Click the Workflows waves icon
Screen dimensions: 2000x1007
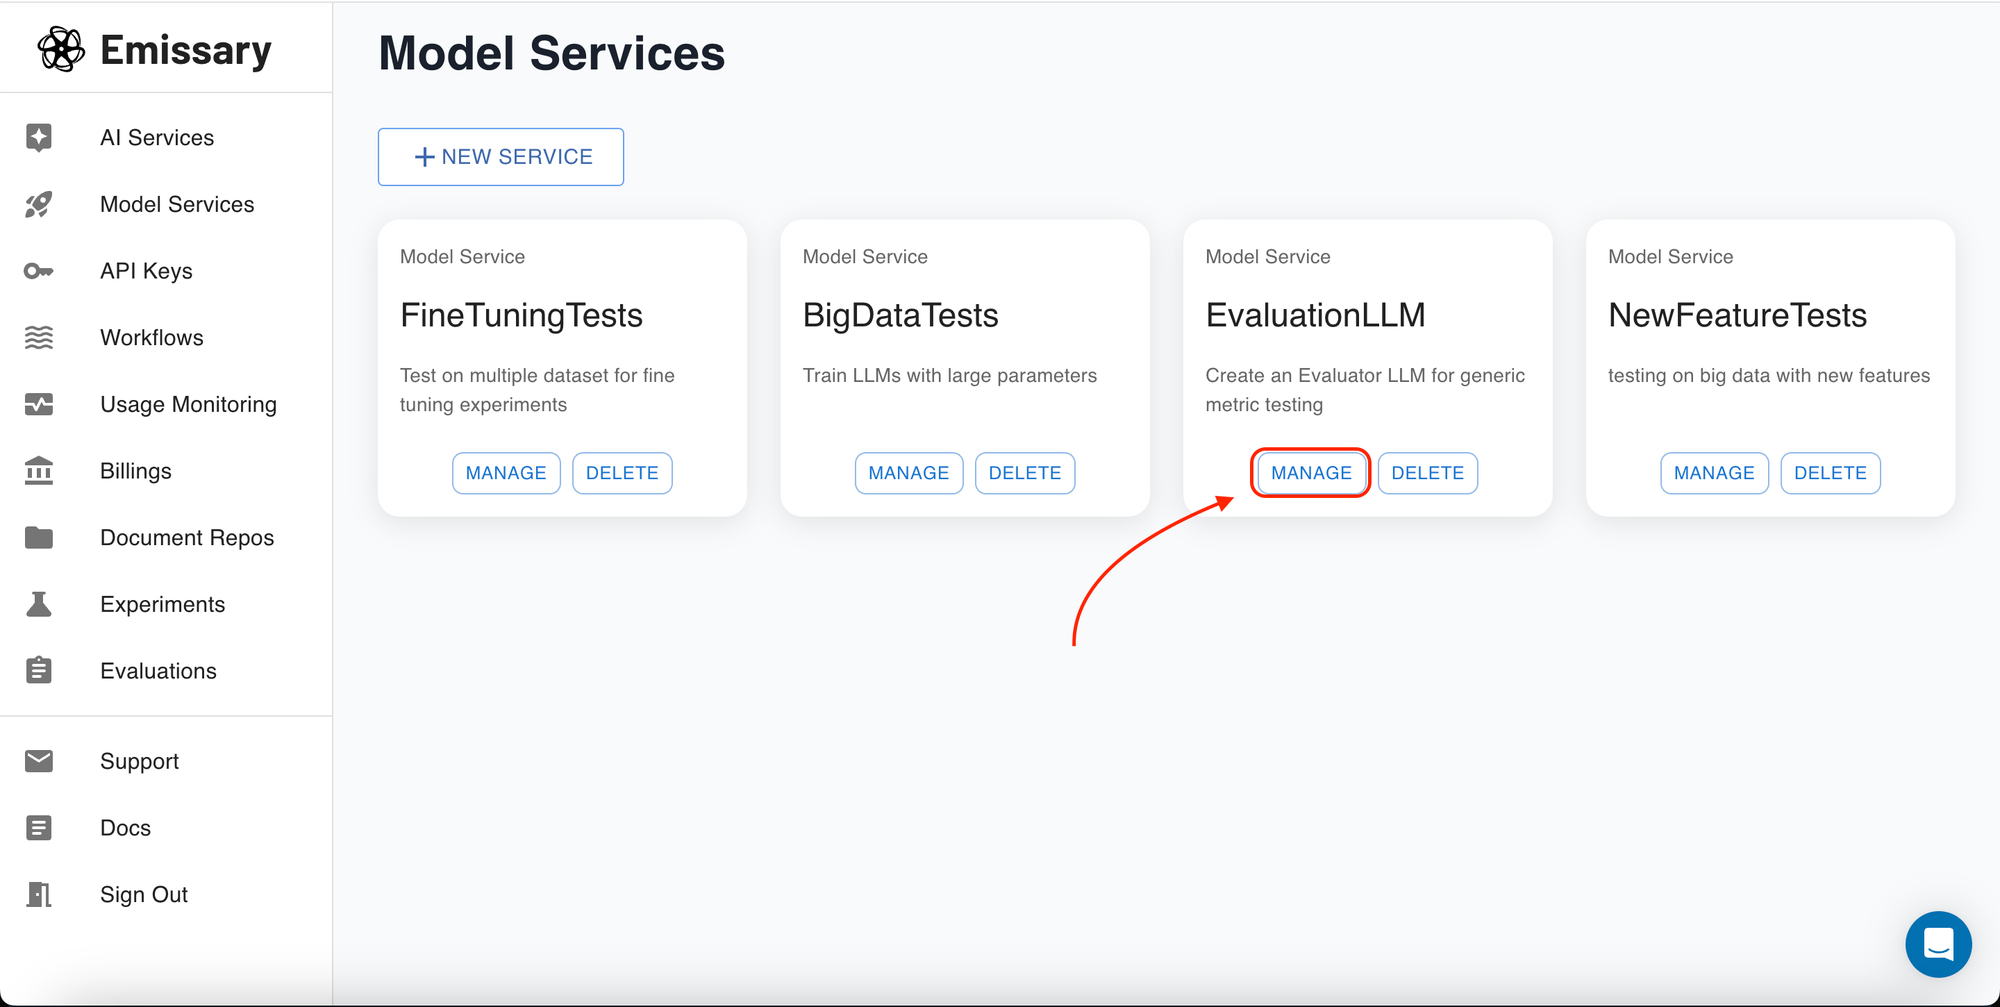(39, 338)
